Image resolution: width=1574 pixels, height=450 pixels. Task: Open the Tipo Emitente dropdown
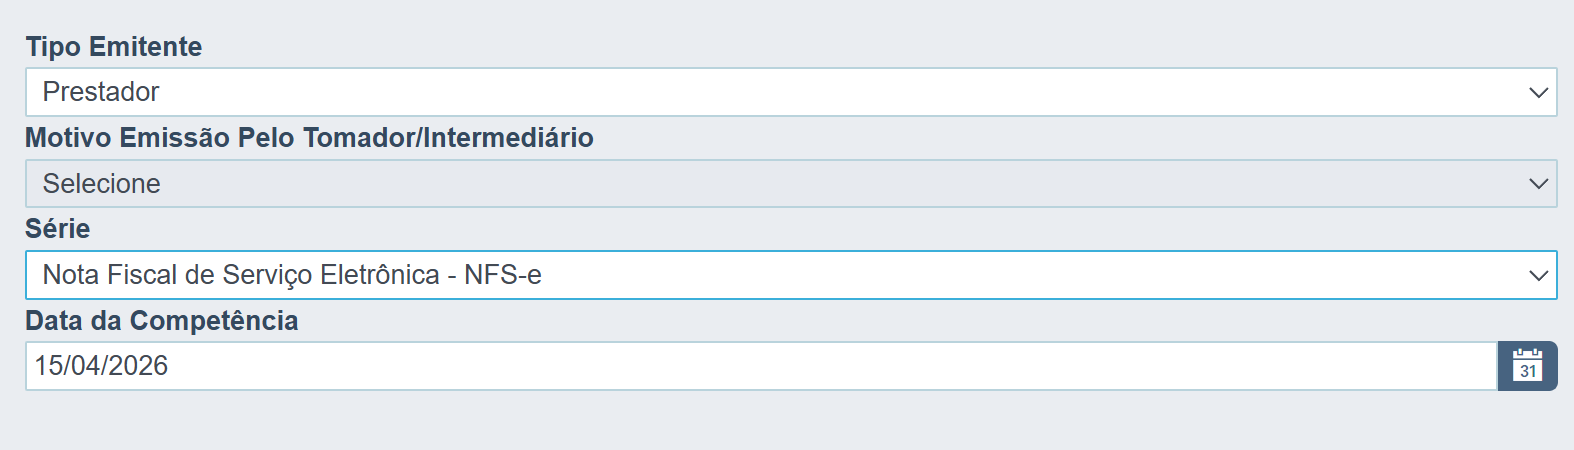pos(791,92)
